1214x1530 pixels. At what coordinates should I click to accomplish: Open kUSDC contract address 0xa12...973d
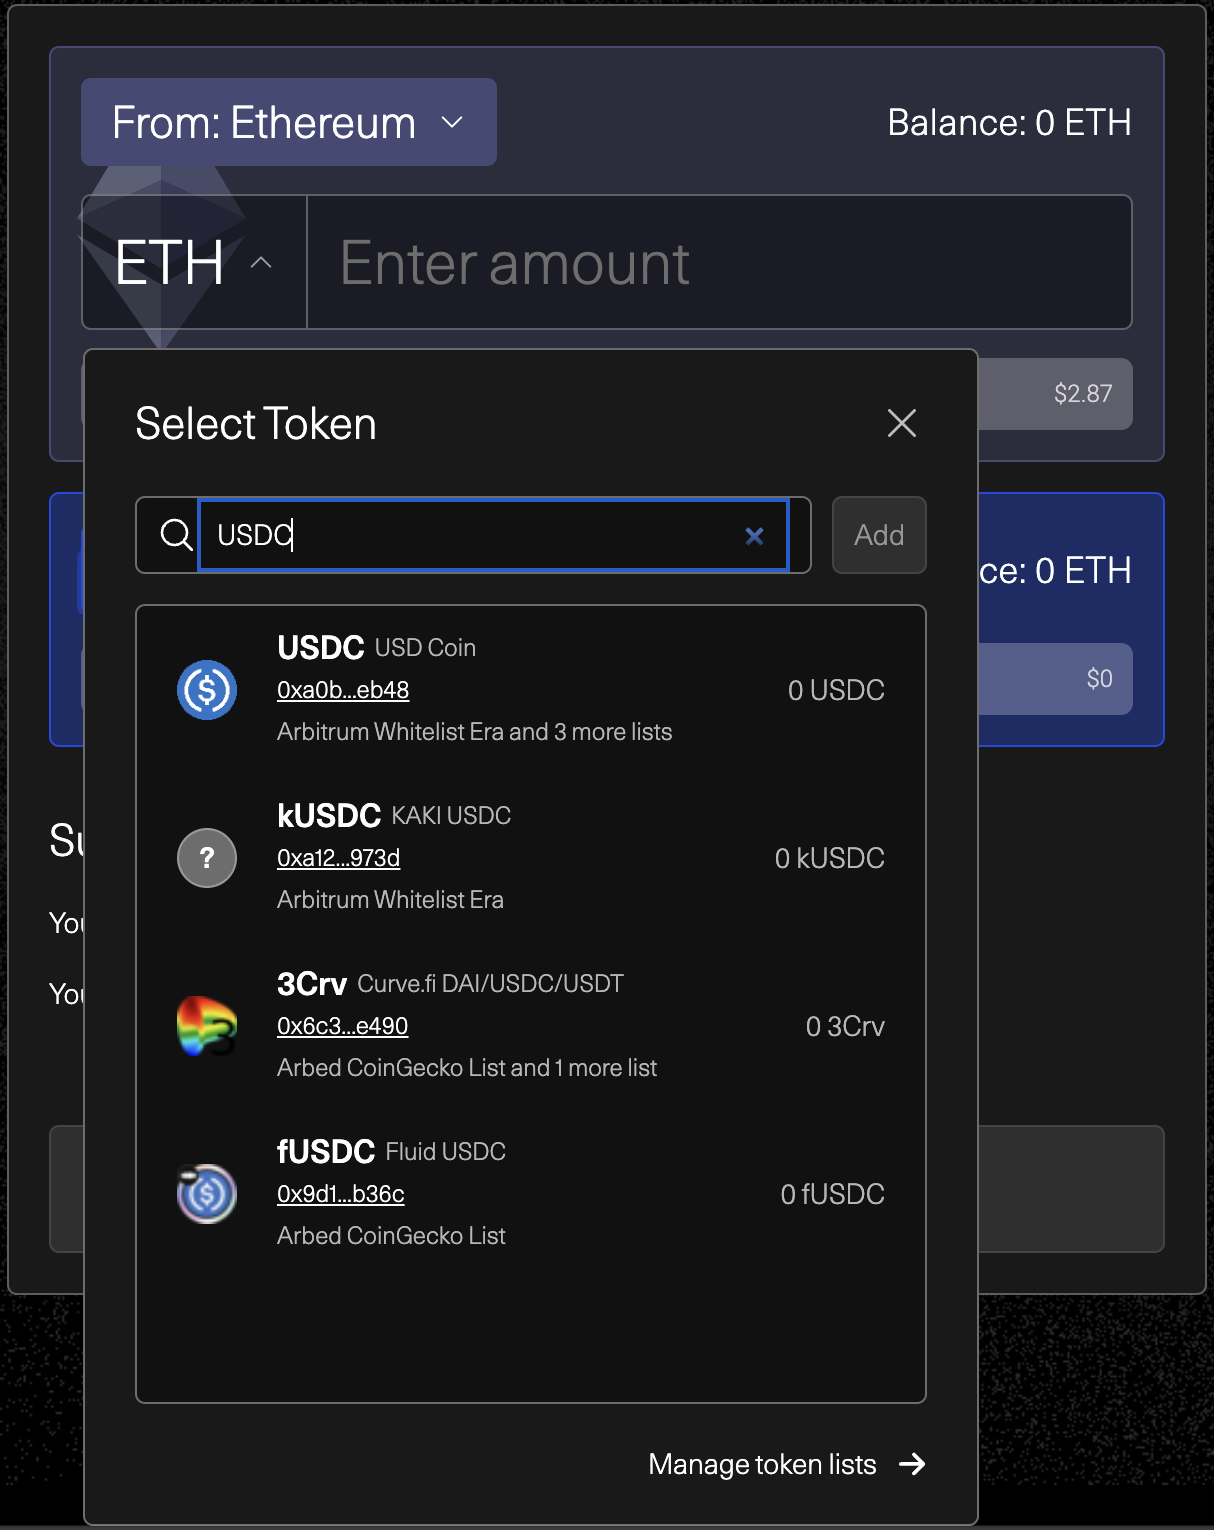pos(338,858)
